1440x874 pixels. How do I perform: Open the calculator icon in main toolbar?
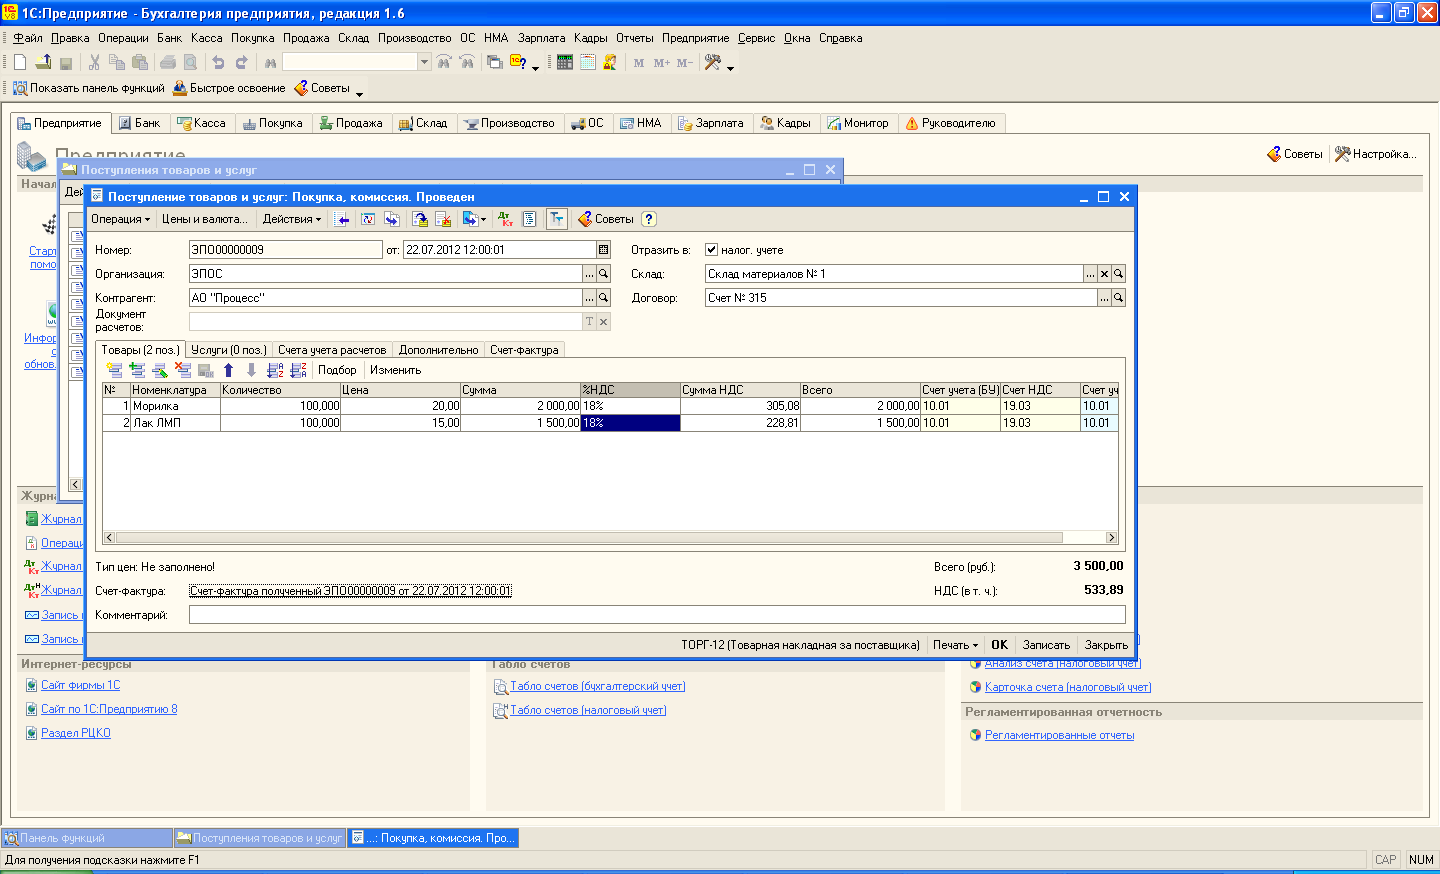565,62
